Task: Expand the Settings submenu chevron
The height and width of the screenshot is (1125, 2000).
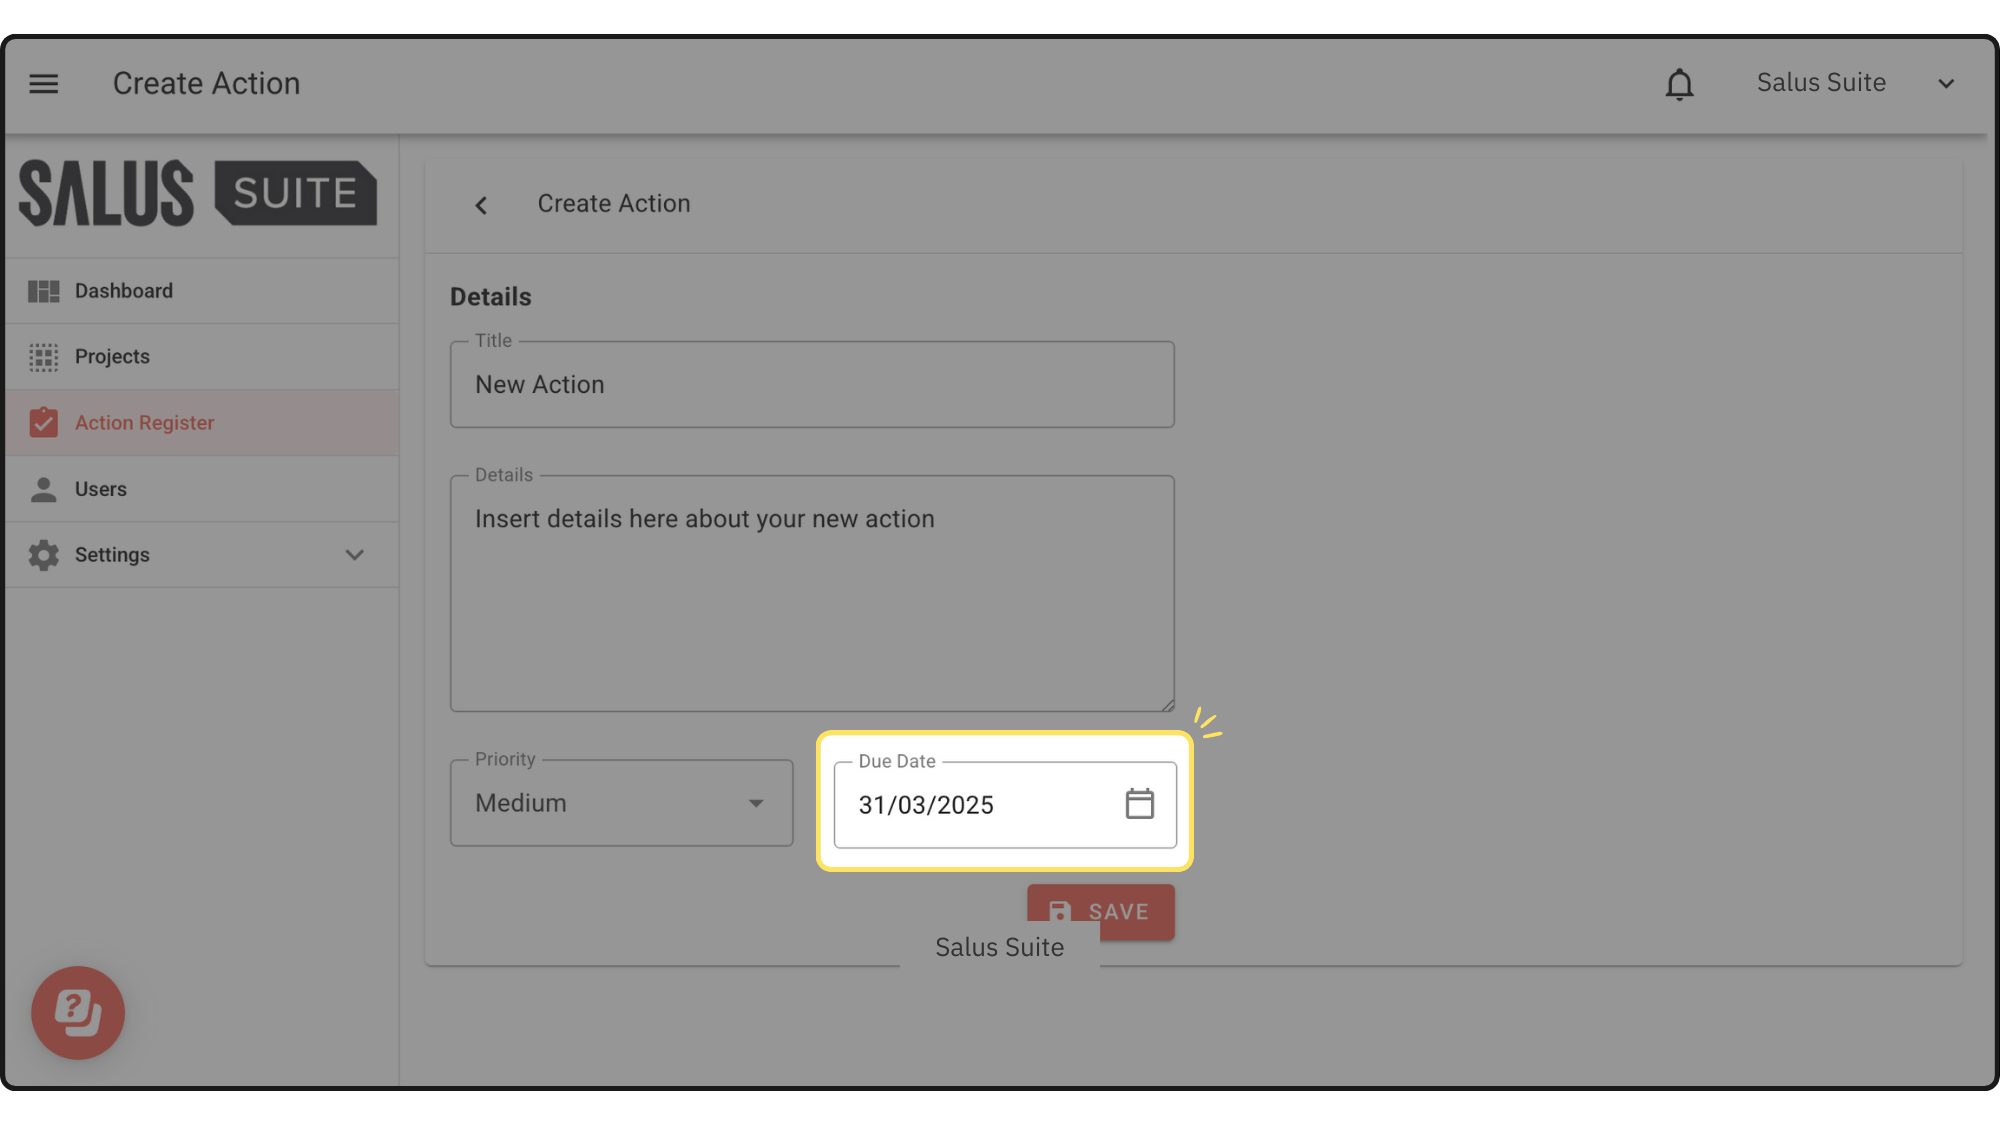Action: [354, 555]
